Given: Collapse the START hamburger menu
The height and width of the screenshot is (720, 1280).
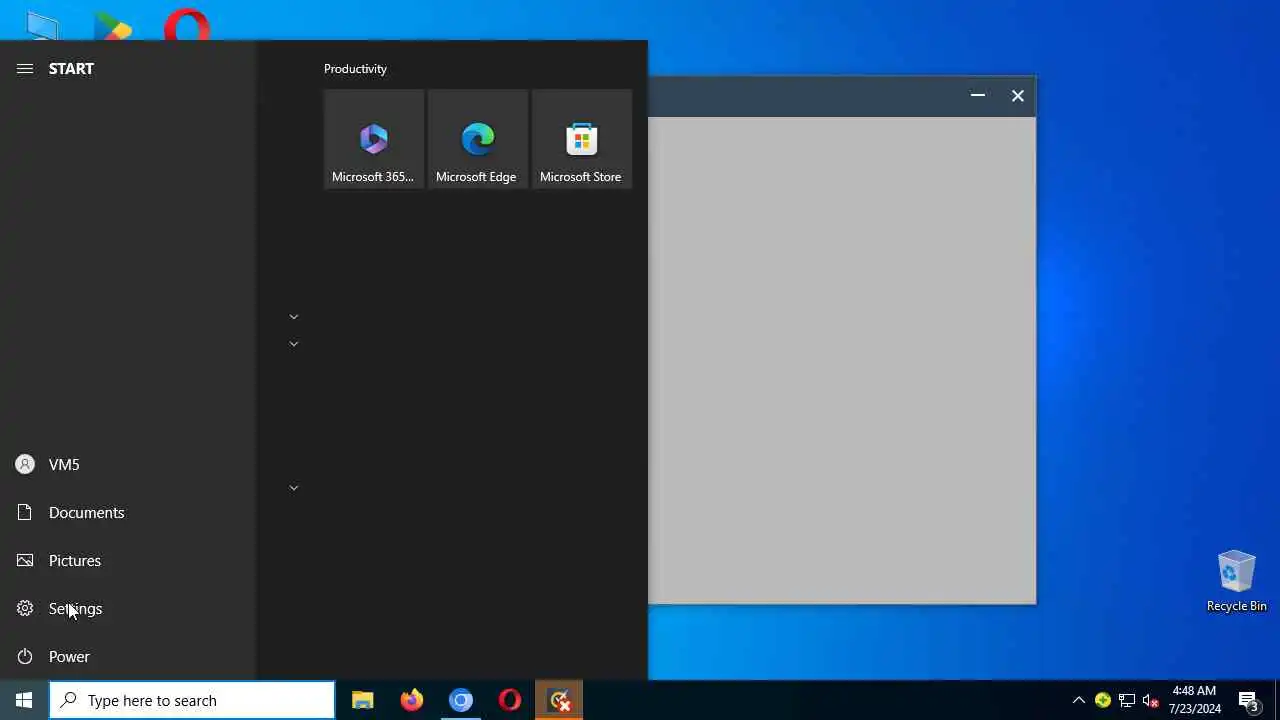Looking at the screenshot, I should tap(25, 68).
